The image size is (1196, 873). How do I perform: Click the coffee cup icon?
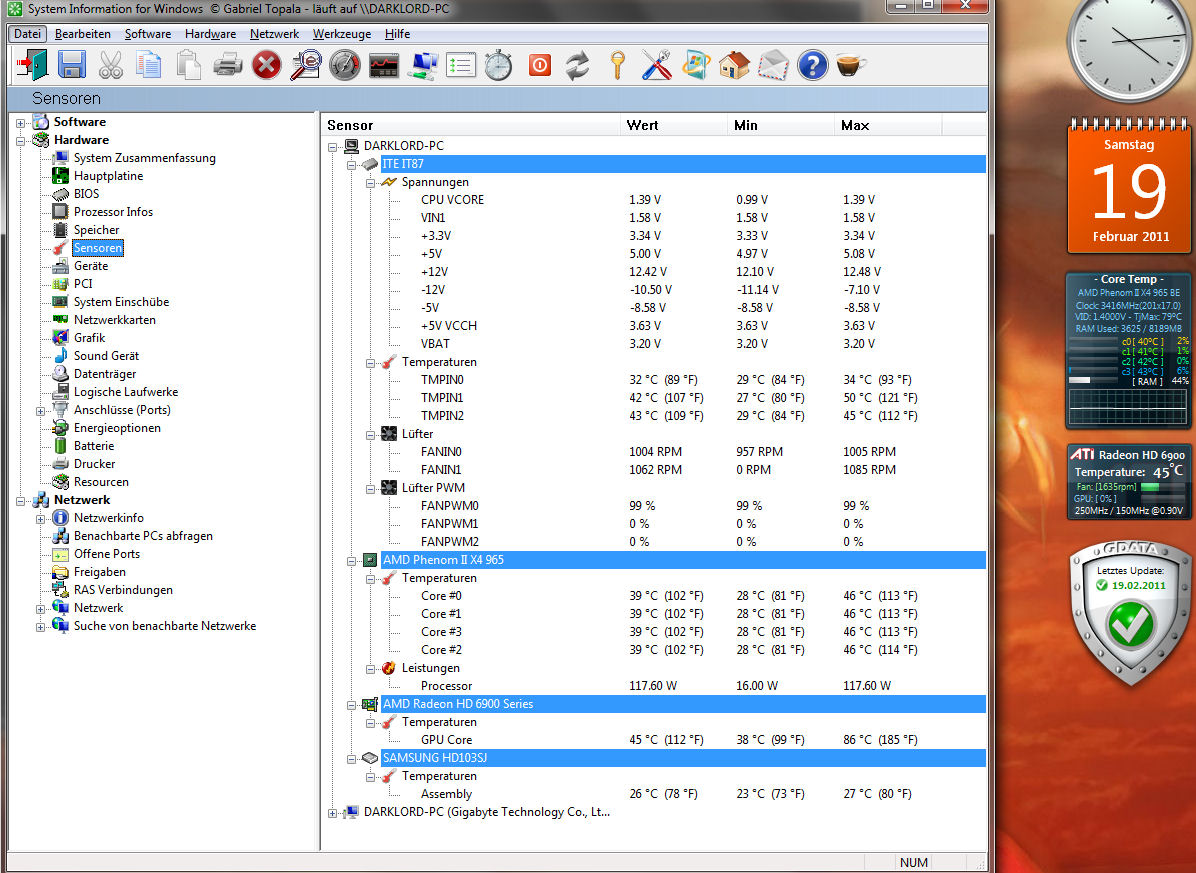click(850, 65)
